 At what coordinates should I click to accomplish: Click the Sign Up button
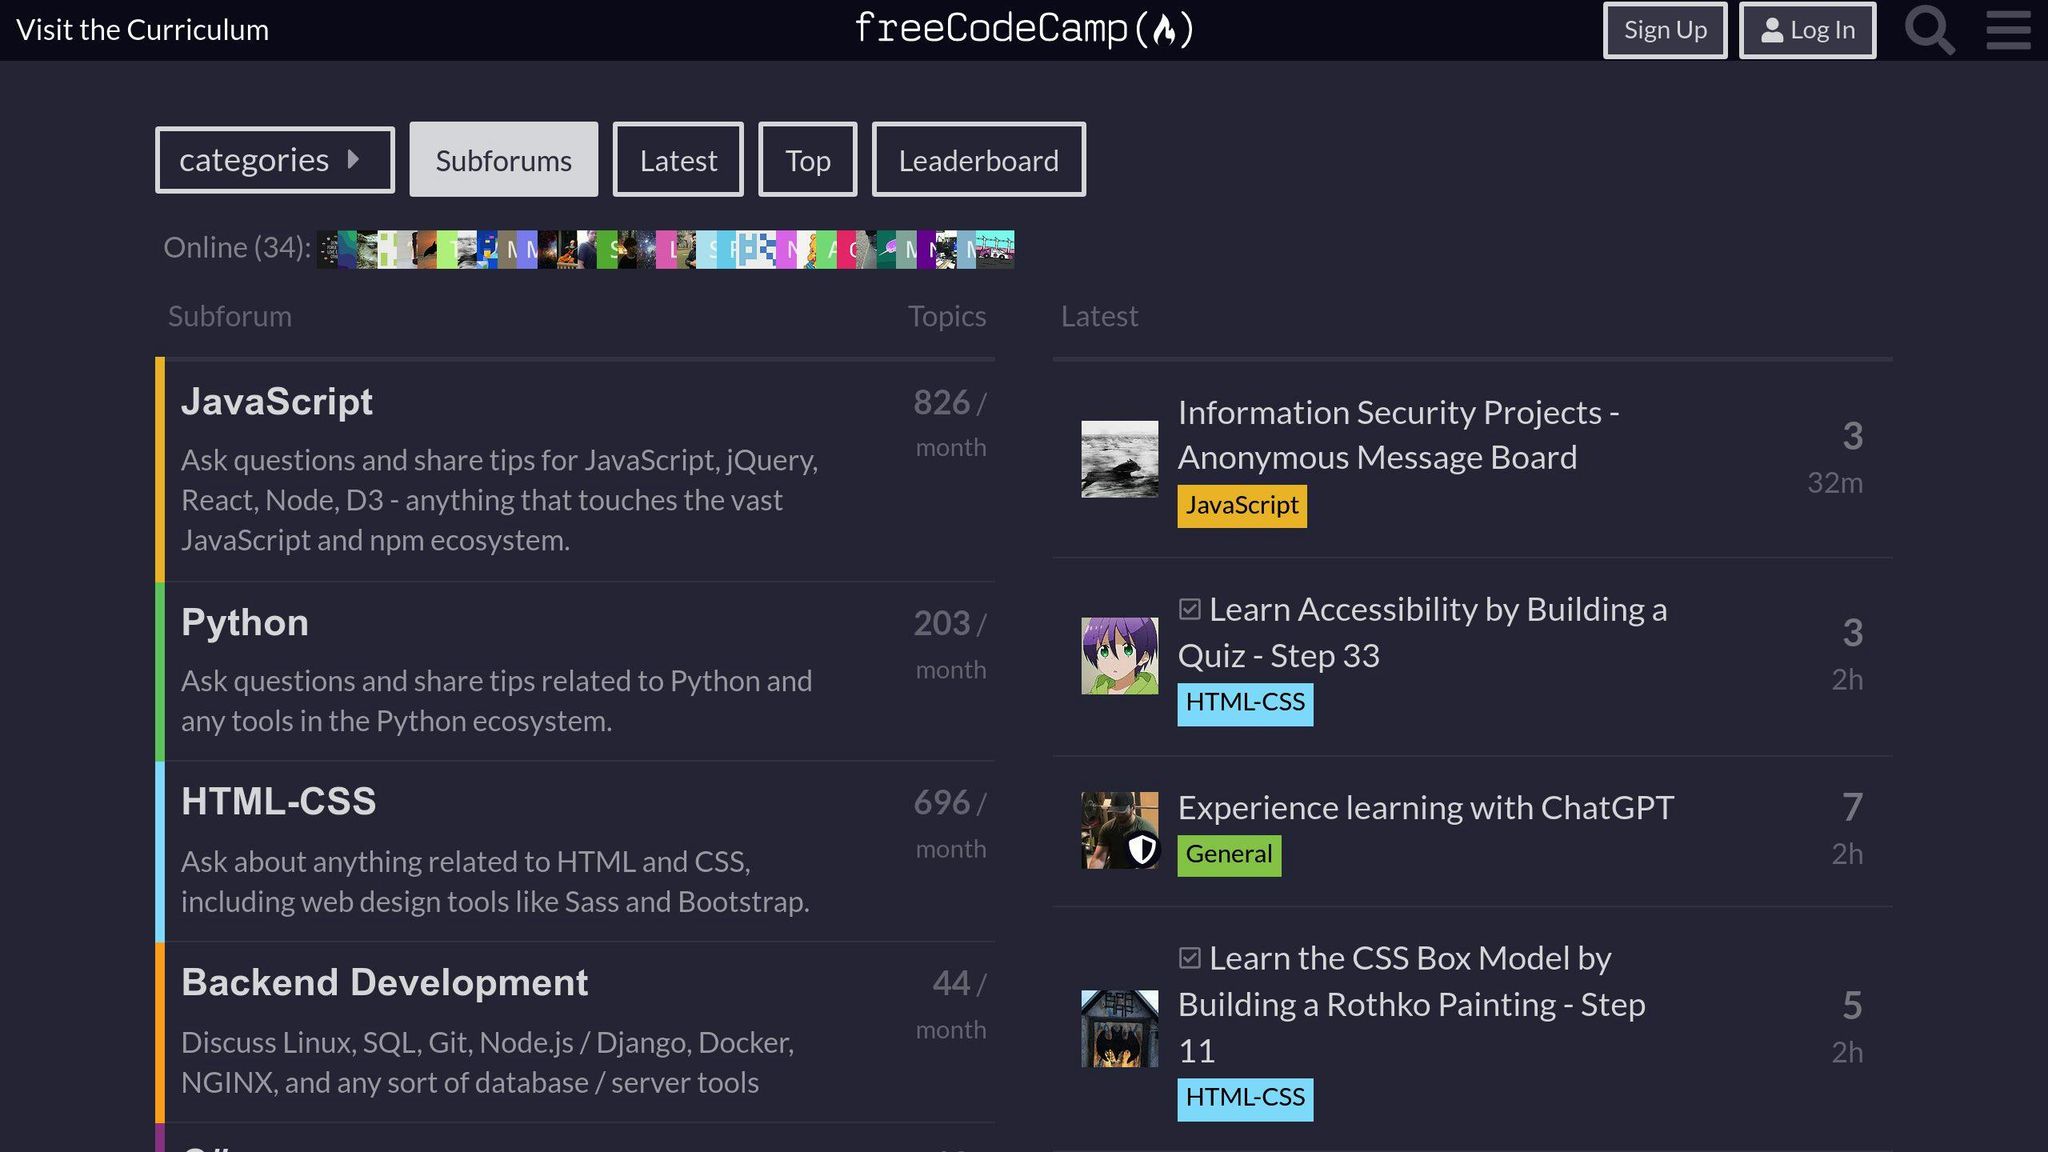pyautogui.click(x=1664, y=30)
